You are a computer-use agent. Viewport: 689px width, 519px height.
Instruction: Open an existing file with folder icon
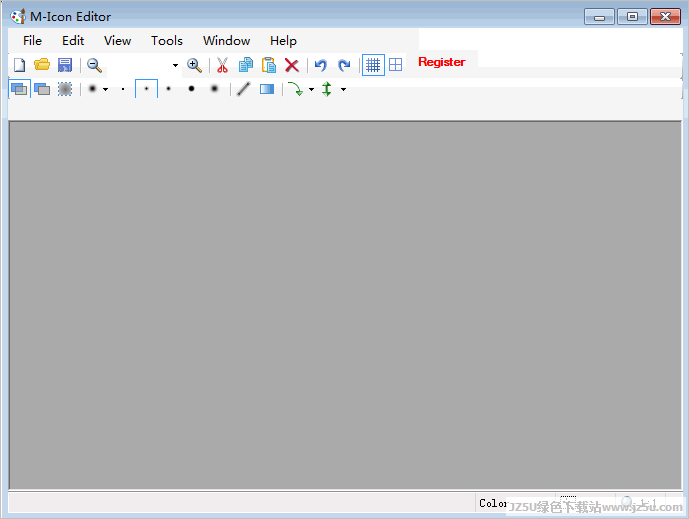pyautogui.click(x=42, y=65)
